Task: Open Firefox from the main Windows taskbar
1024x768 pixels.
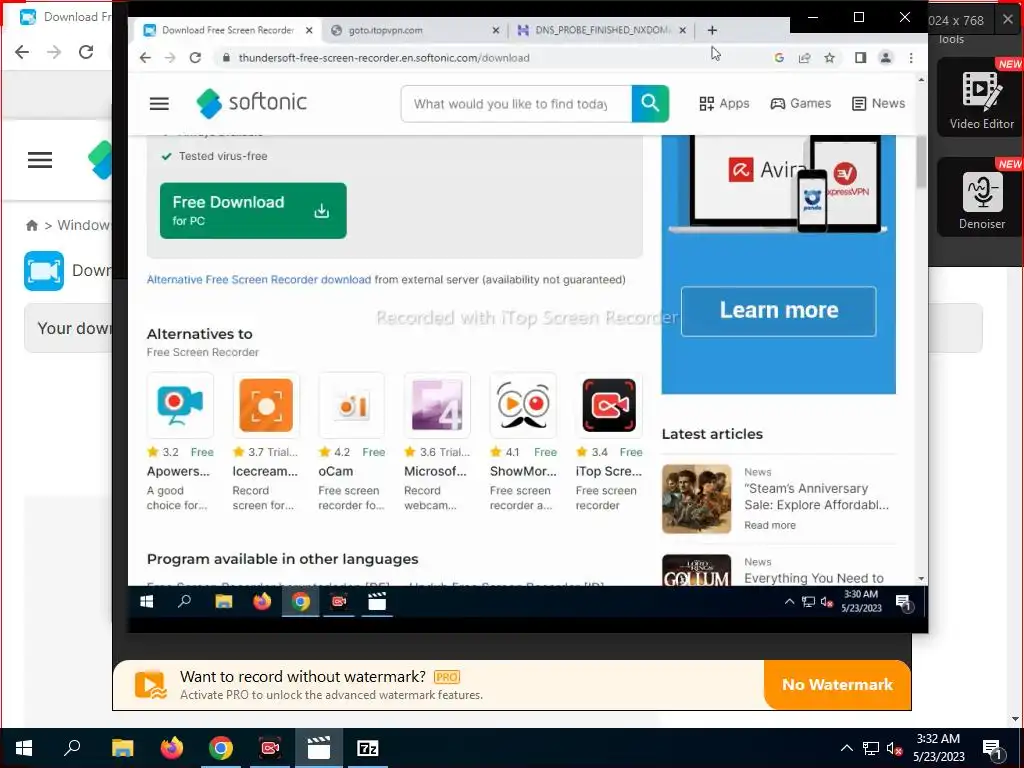Action: point(172,748)
